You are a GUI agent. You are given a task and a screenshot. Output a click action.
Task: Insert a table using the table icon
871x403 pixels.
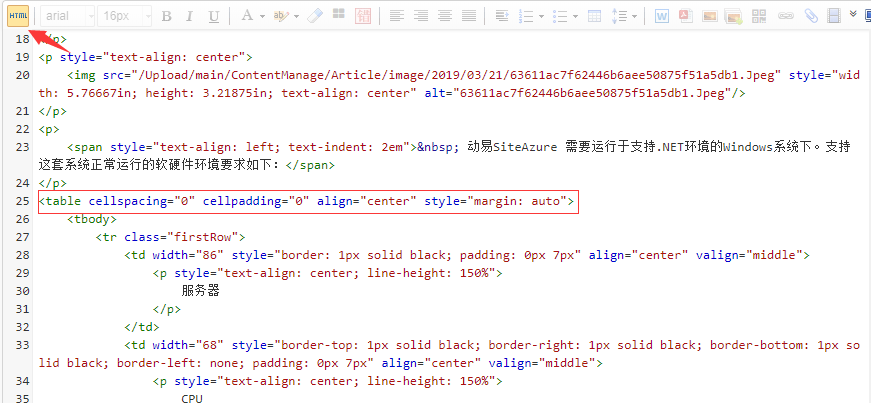point(594,16)
